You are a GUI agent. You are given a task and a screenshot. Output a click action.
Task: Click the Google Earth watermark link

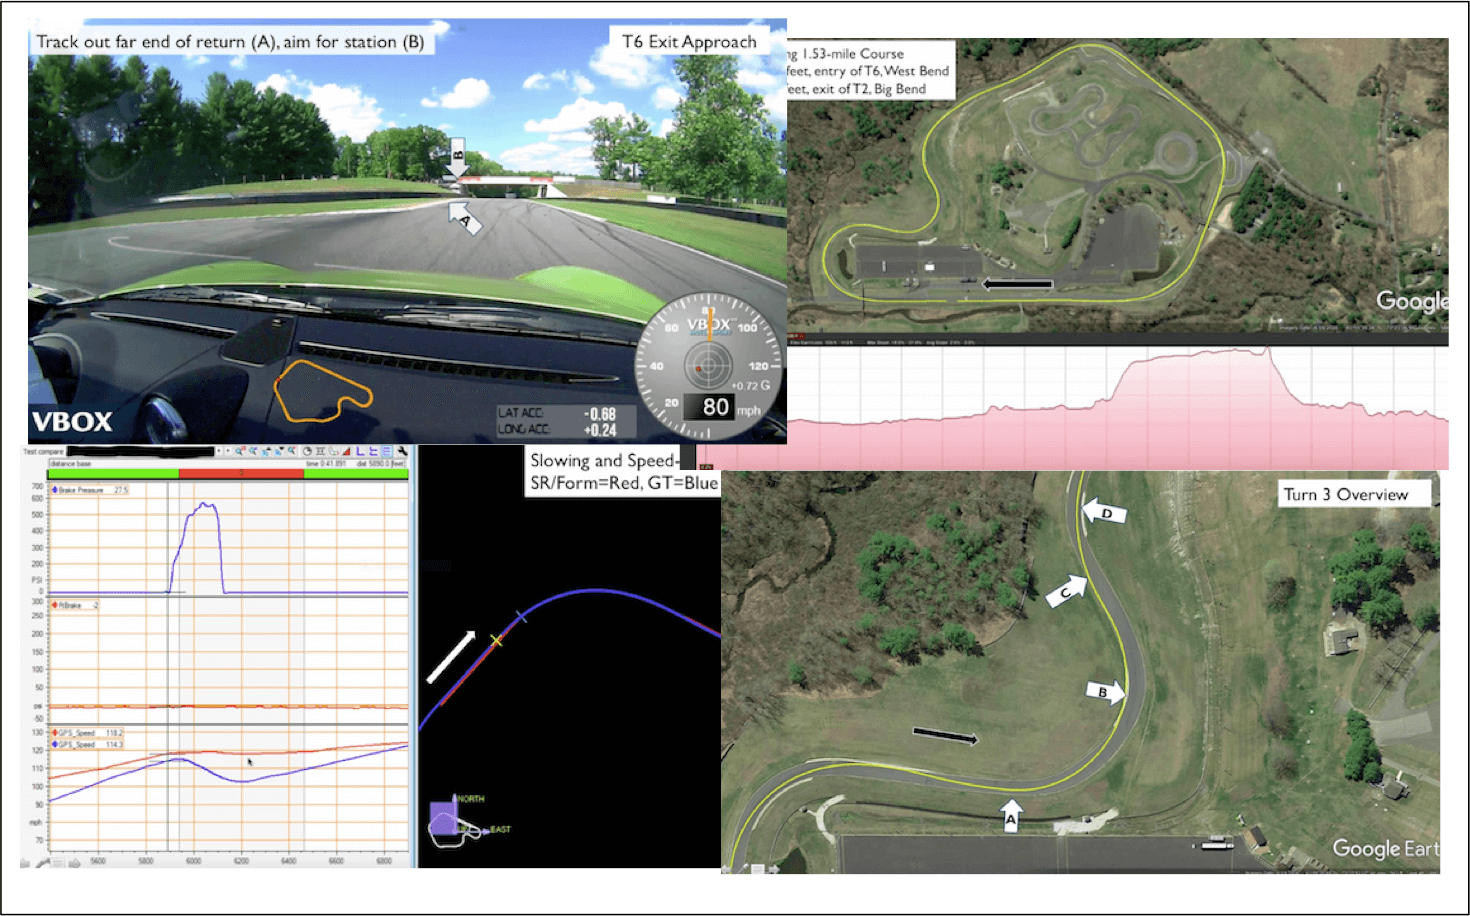pos(1388,849)
